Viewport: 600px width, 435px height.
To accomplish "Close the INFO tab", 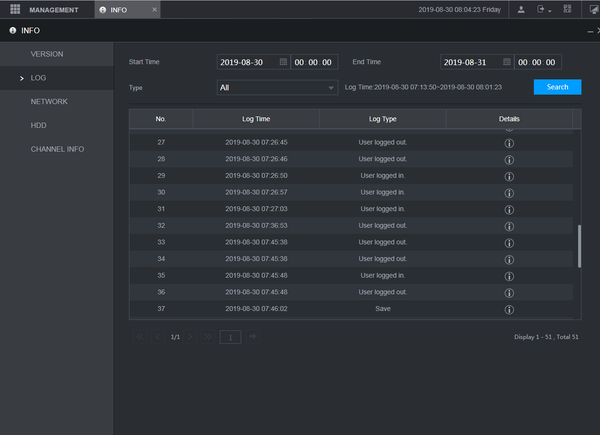I will tap(153, 9).
